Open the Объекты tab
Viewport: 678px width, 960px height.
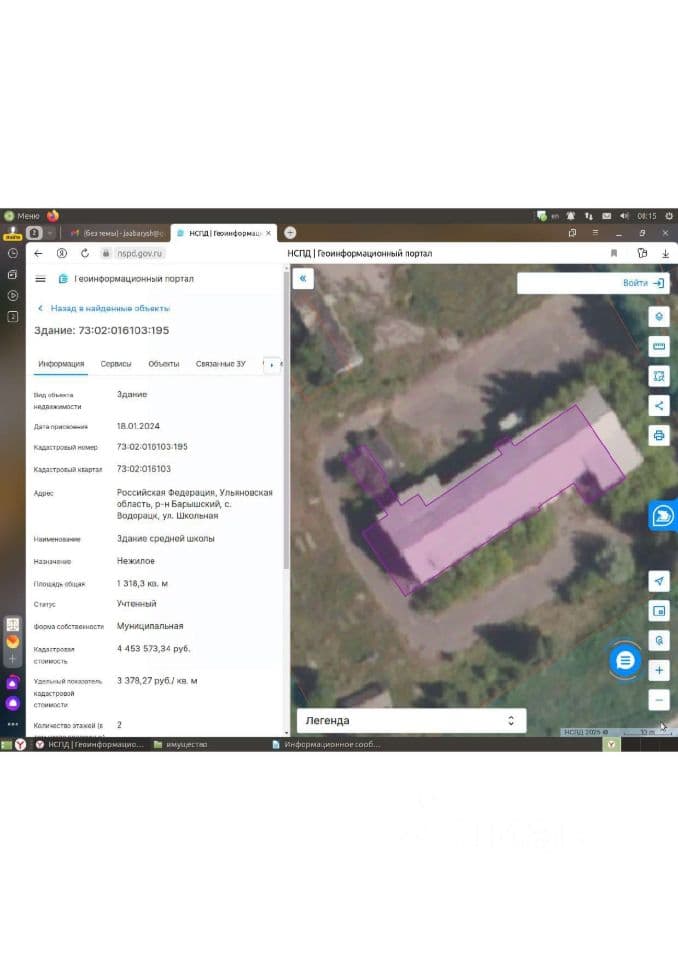point(164,364)
